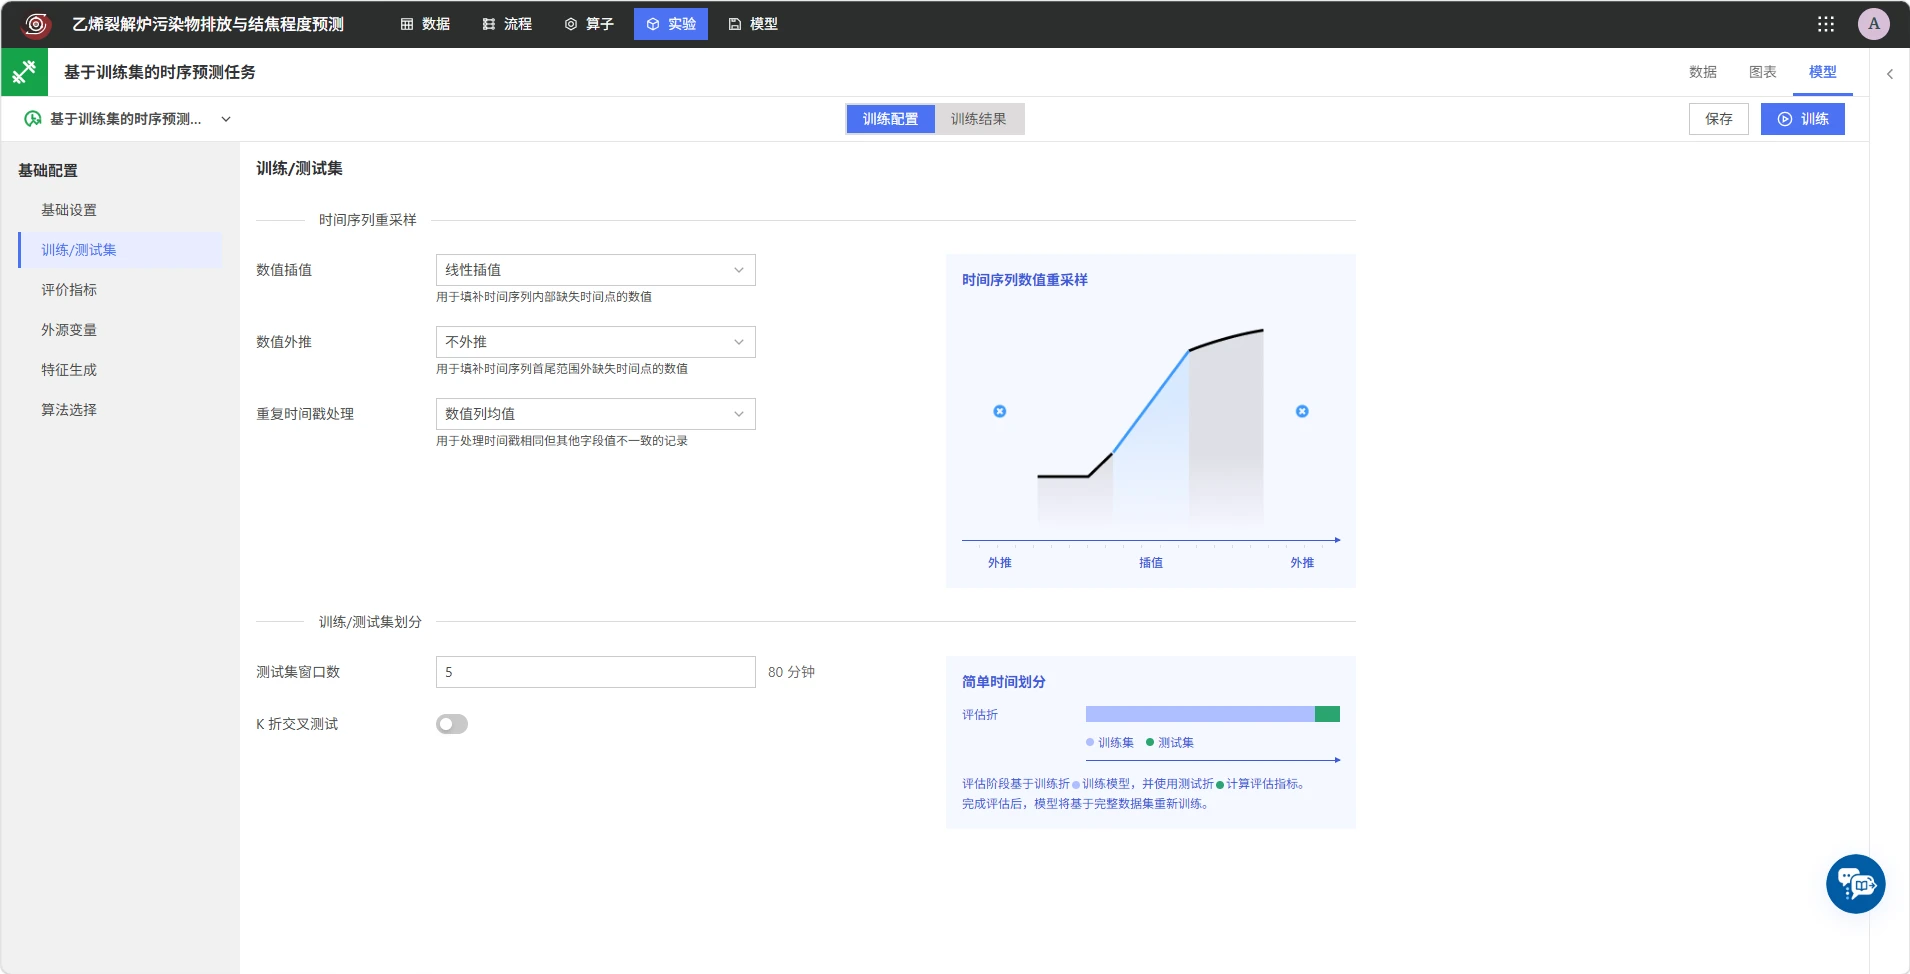Open the apps grid menu icon
This screenshot has height=974, width=1910.
tap(1825, 24)
